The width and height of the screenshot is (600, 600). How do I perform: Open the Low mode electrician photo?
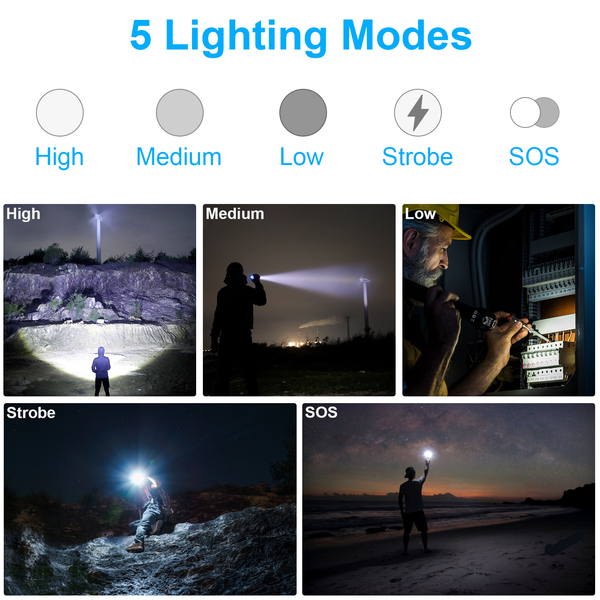(x=499, y=300)
